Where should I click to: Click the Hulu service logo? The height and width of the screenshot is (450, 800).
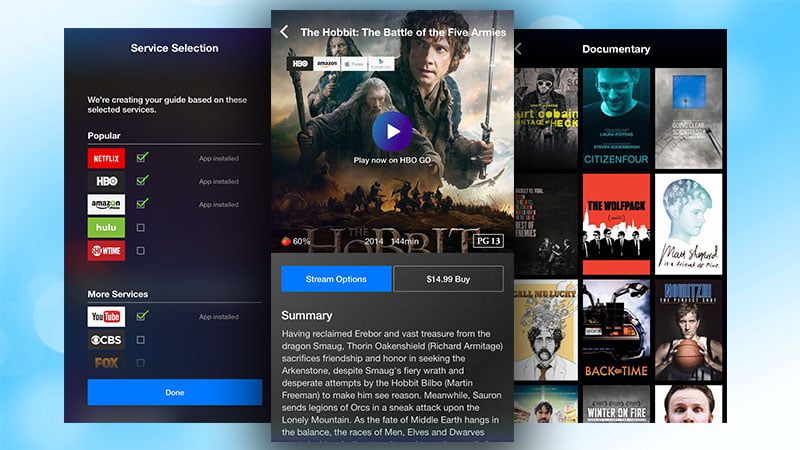coord(106,228)
